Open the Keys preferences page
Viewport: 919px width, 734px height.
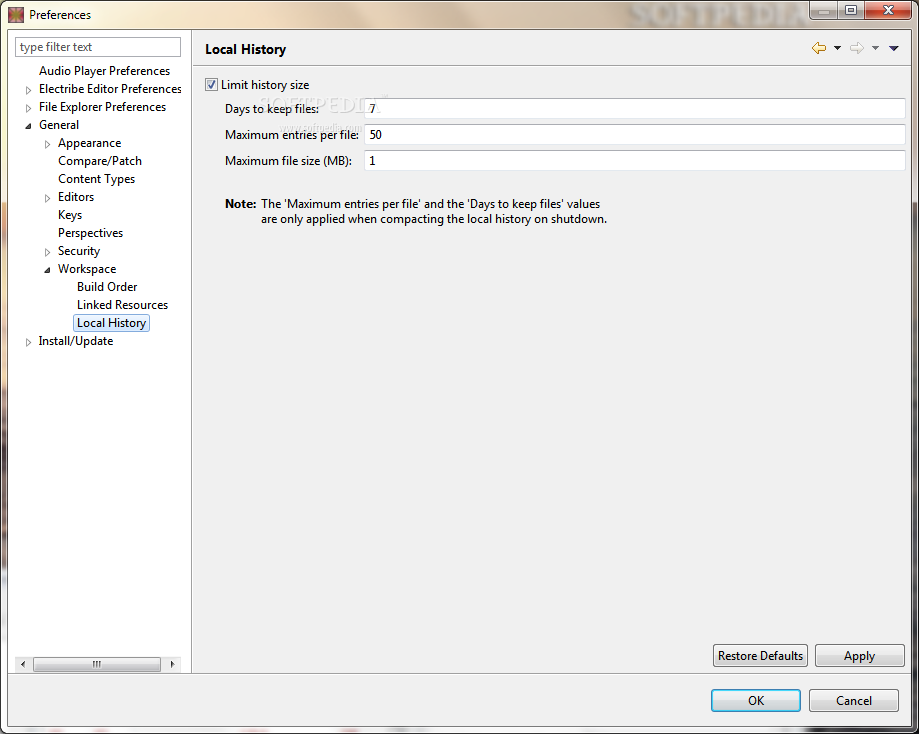click(x=70, y=215)
